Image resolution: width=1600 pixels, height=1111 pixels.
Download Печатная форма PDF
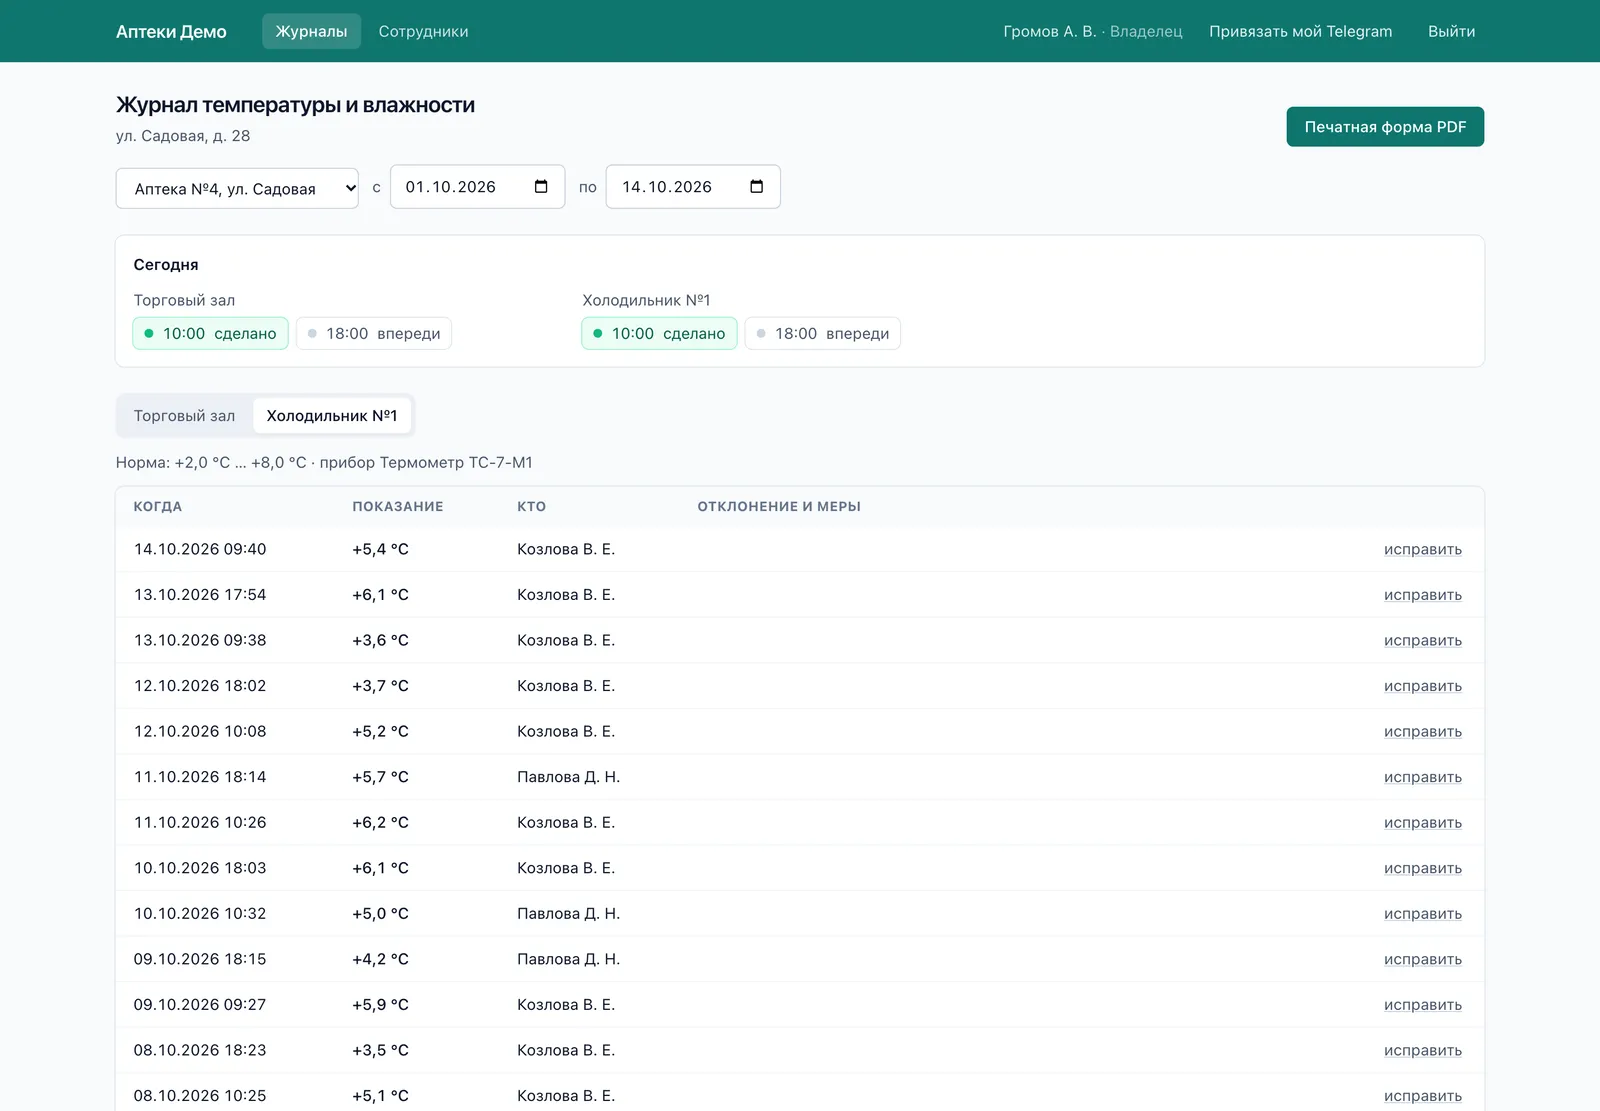click(x=1385, y=127)
